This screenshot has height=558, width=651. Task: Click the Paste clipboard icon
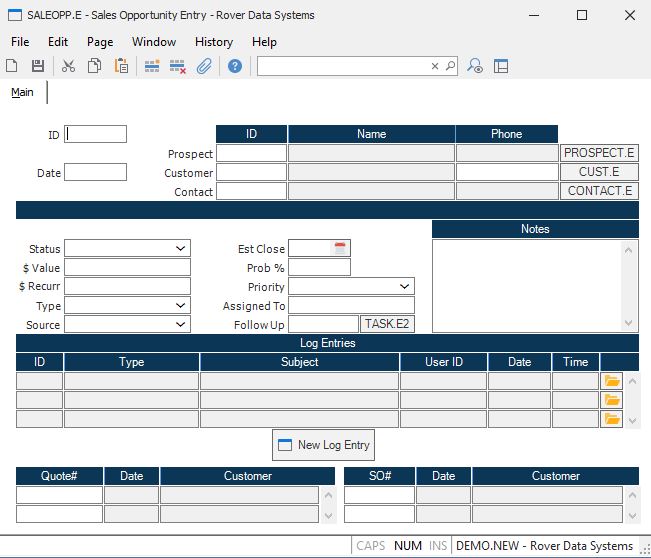tap(121, 66)
